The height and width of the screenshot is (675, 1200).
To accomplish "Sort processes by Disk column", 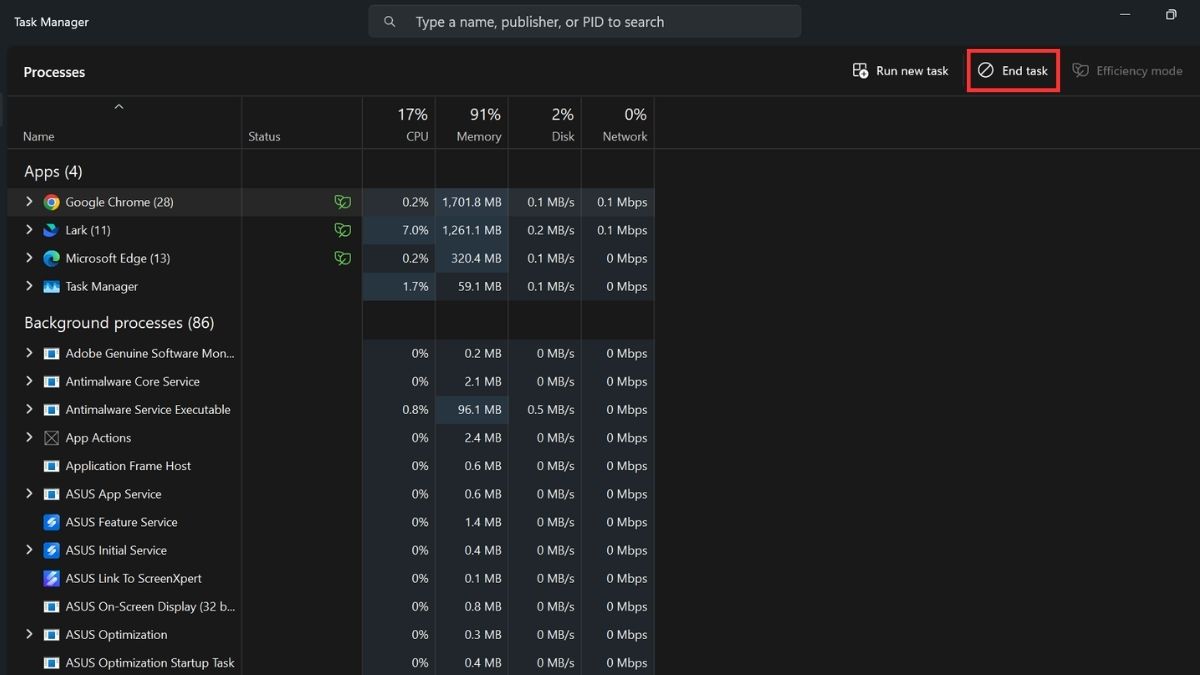I will click(545, 123).
